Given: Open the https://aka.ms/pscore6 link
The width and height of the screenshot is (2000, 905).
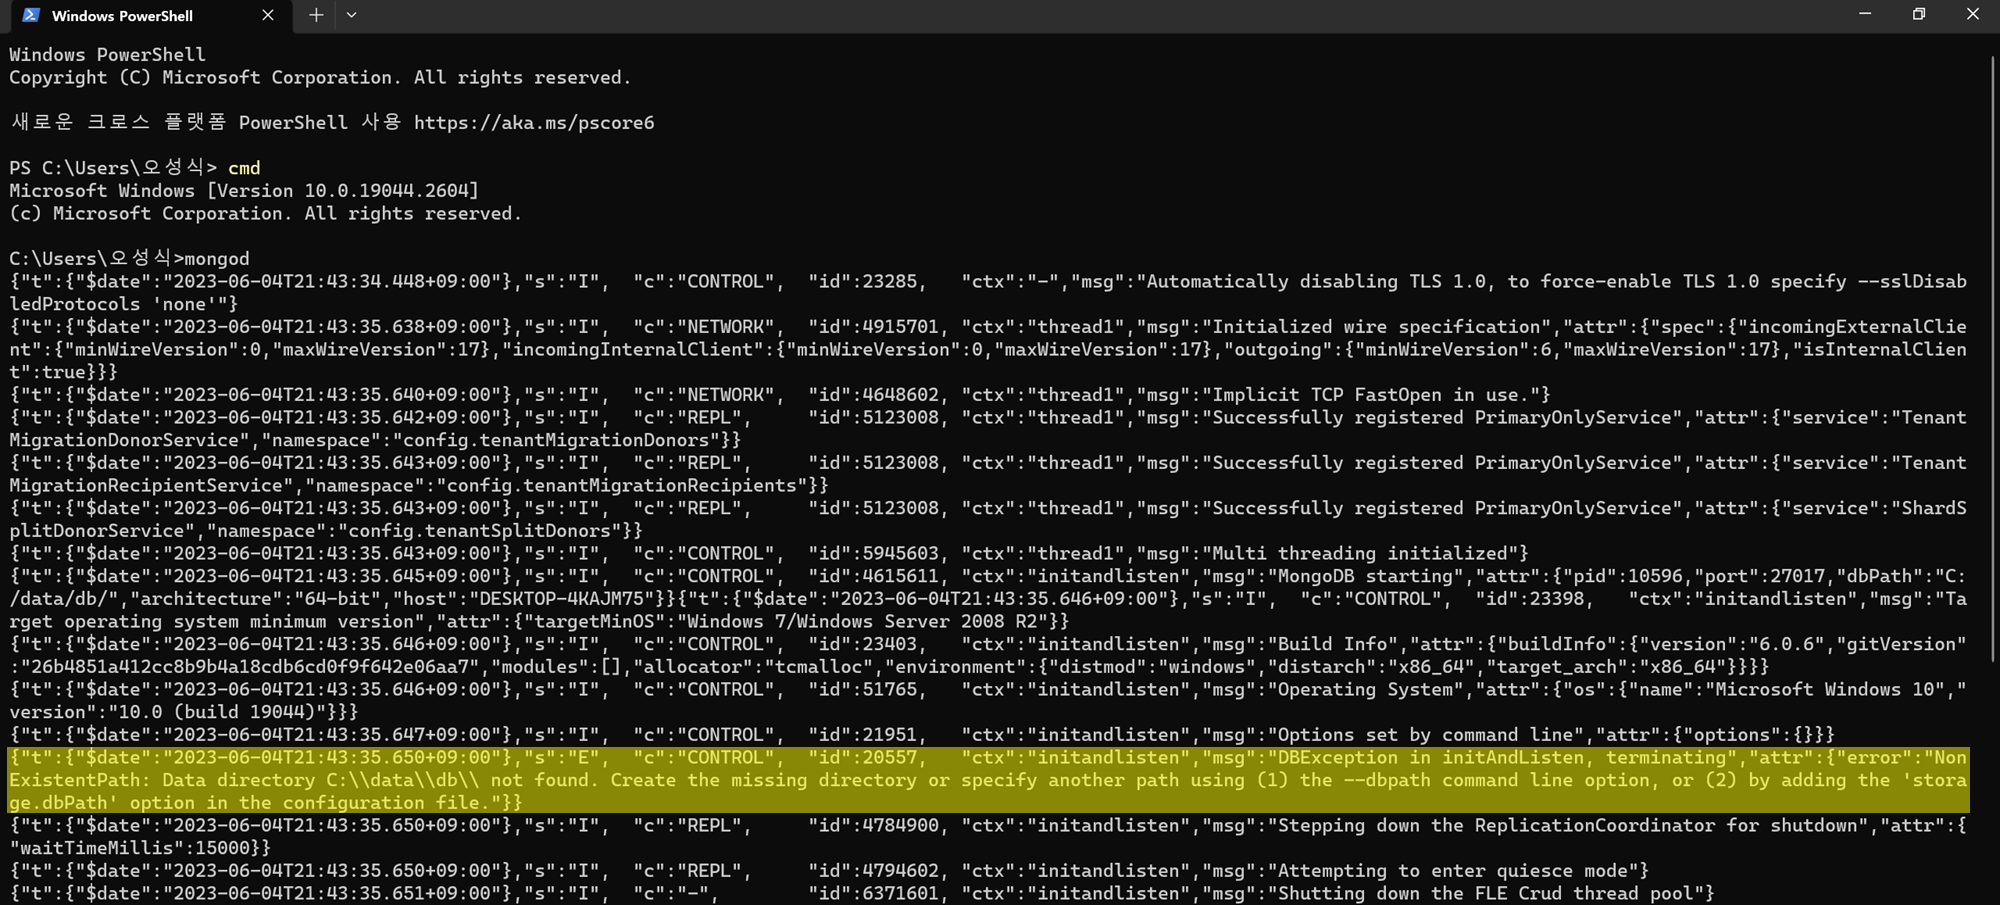Looking at the screenshot, I should coord(534,123).
